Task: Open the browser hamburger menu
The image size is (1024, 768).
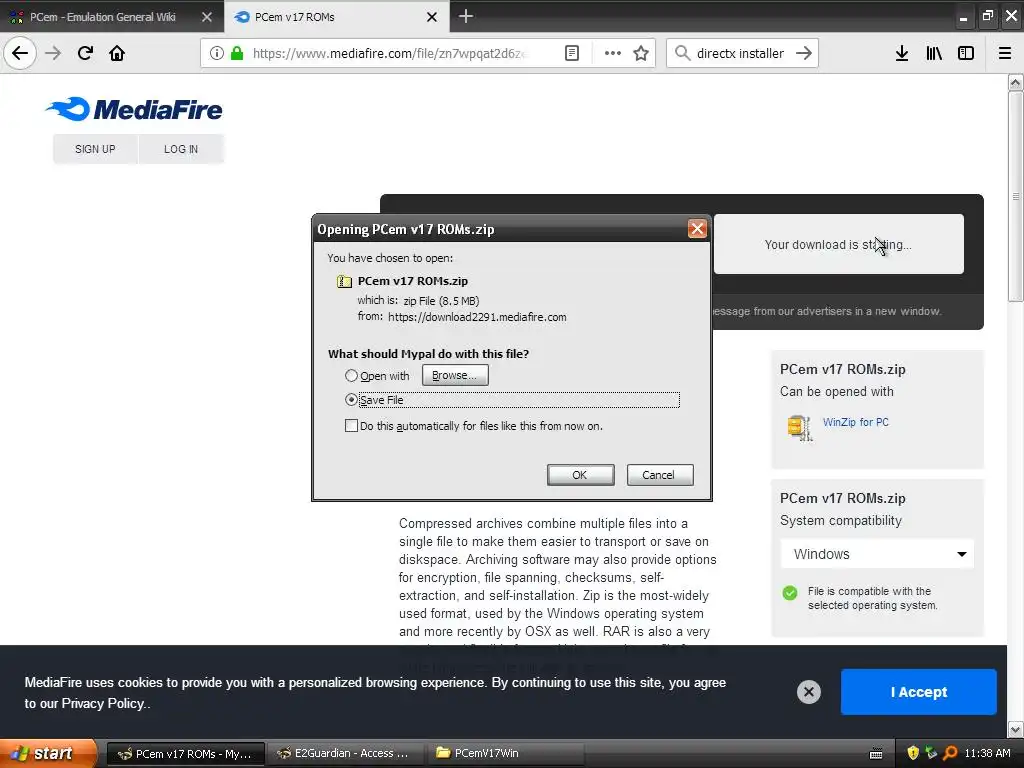Action: pyautogui.click(x=1005, y=53)
